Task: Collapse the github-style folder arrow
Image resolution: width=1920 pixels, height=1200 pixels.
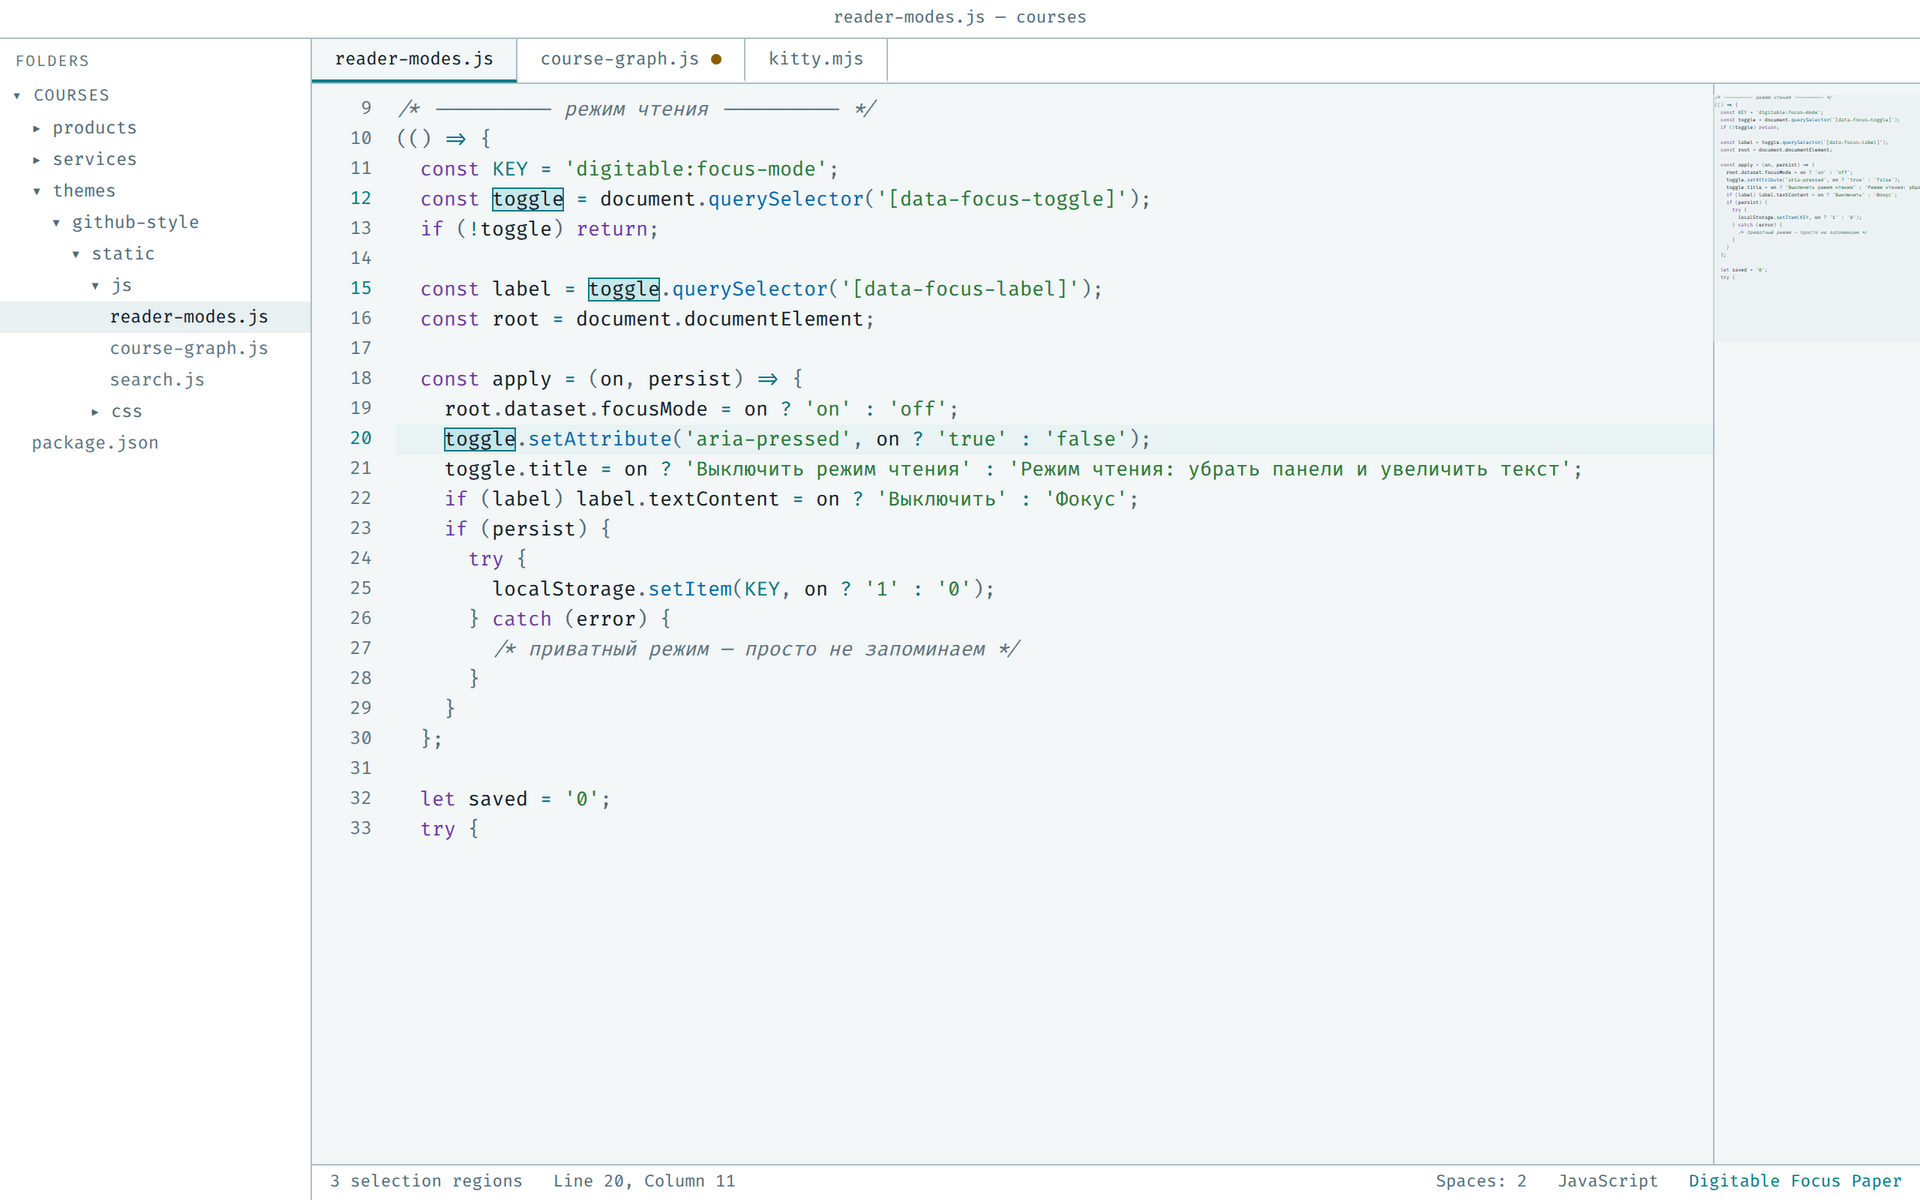Action: pyautogui.click(x=57, y=223)
